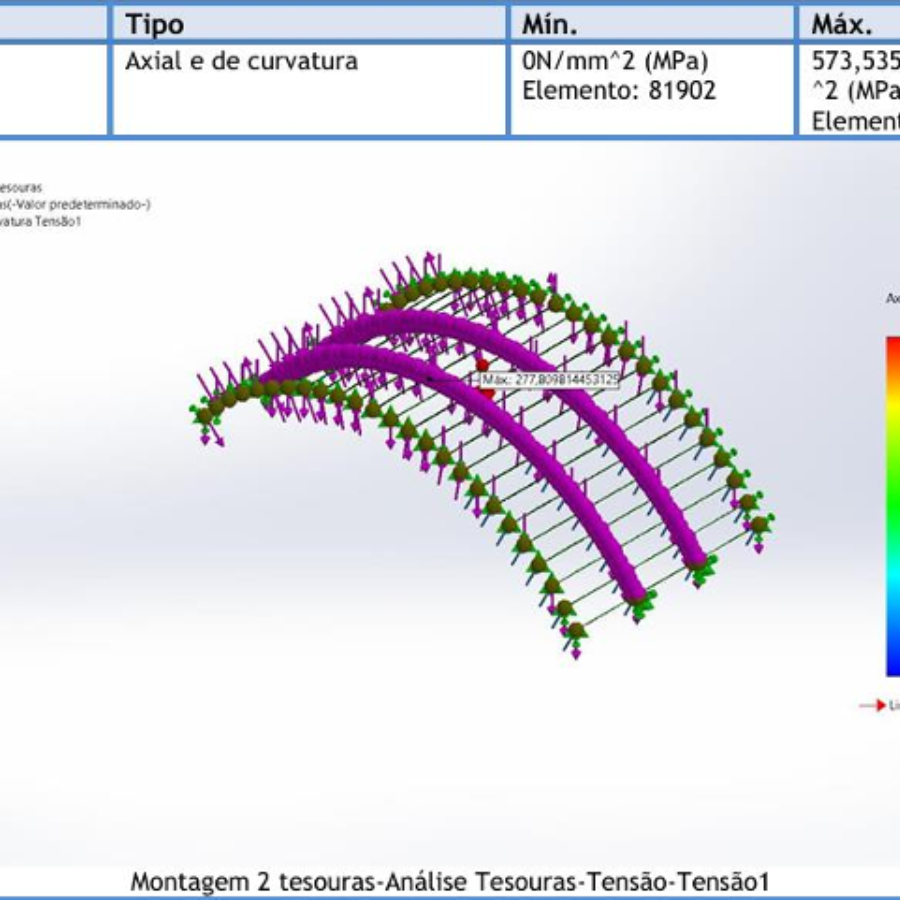This screenshot has height=900, width=900.
Task: Select the Máx. column header
Action: coord(842,23)
